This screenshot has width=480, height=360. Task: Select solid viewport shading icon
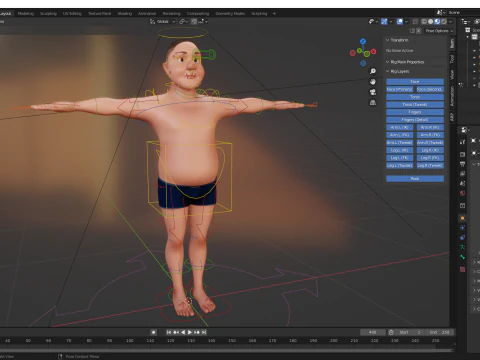click(430, 21)
